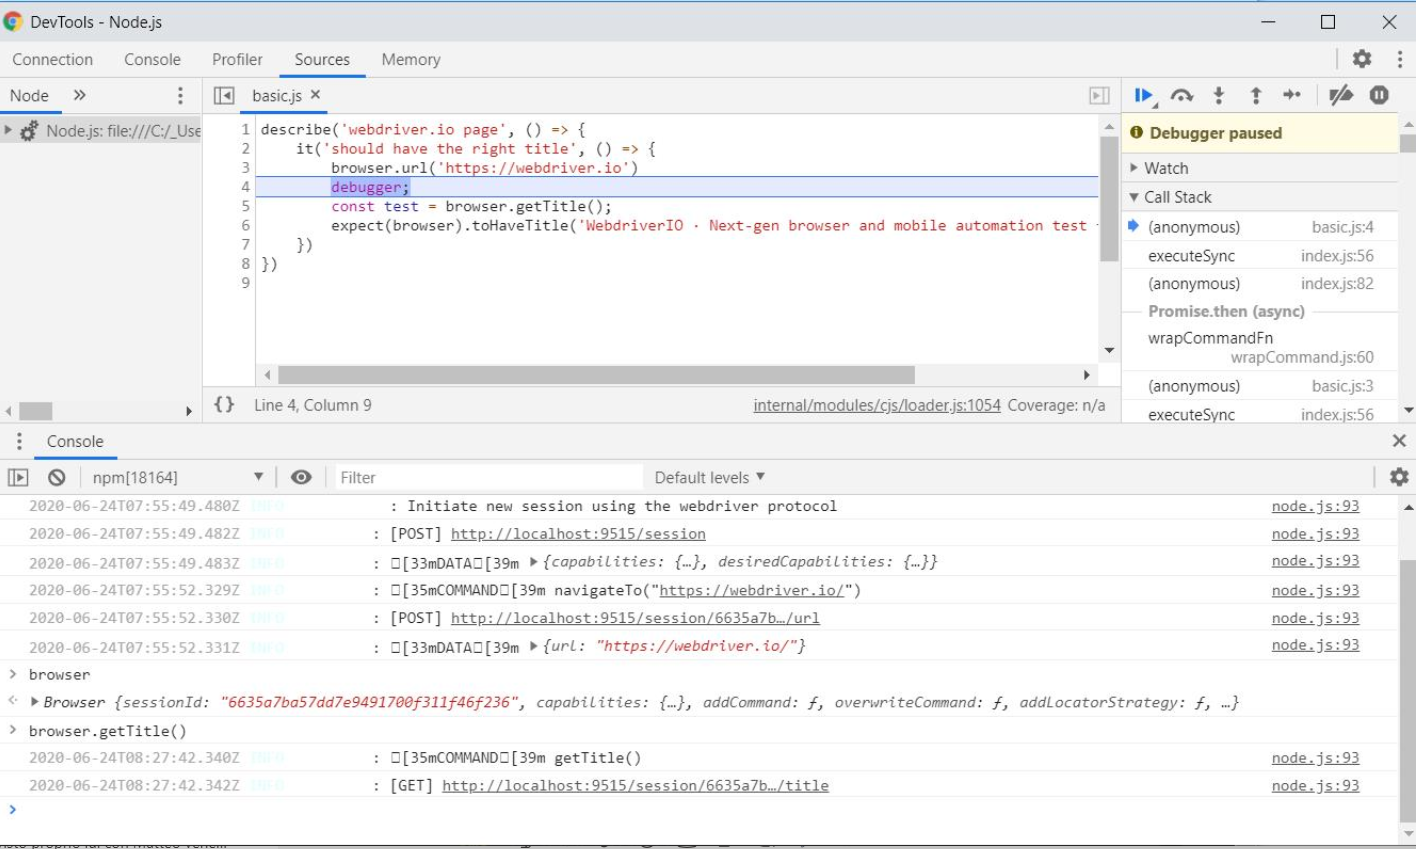This screenshot has width=1416, height=849.
Task: Select (anonymous) basic.js:3 stack frame
Action: (1260, 386)
